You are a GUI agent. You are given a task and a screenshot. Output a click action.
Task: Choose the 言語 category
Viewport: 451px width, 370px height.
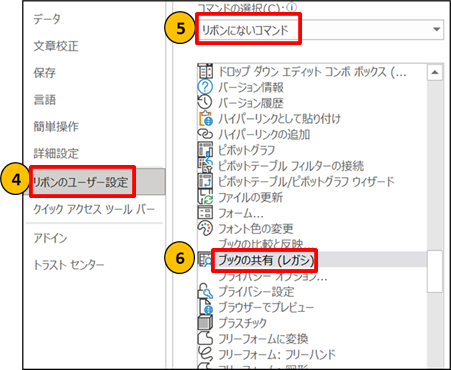pyautogui.click(x=44, y=99)
